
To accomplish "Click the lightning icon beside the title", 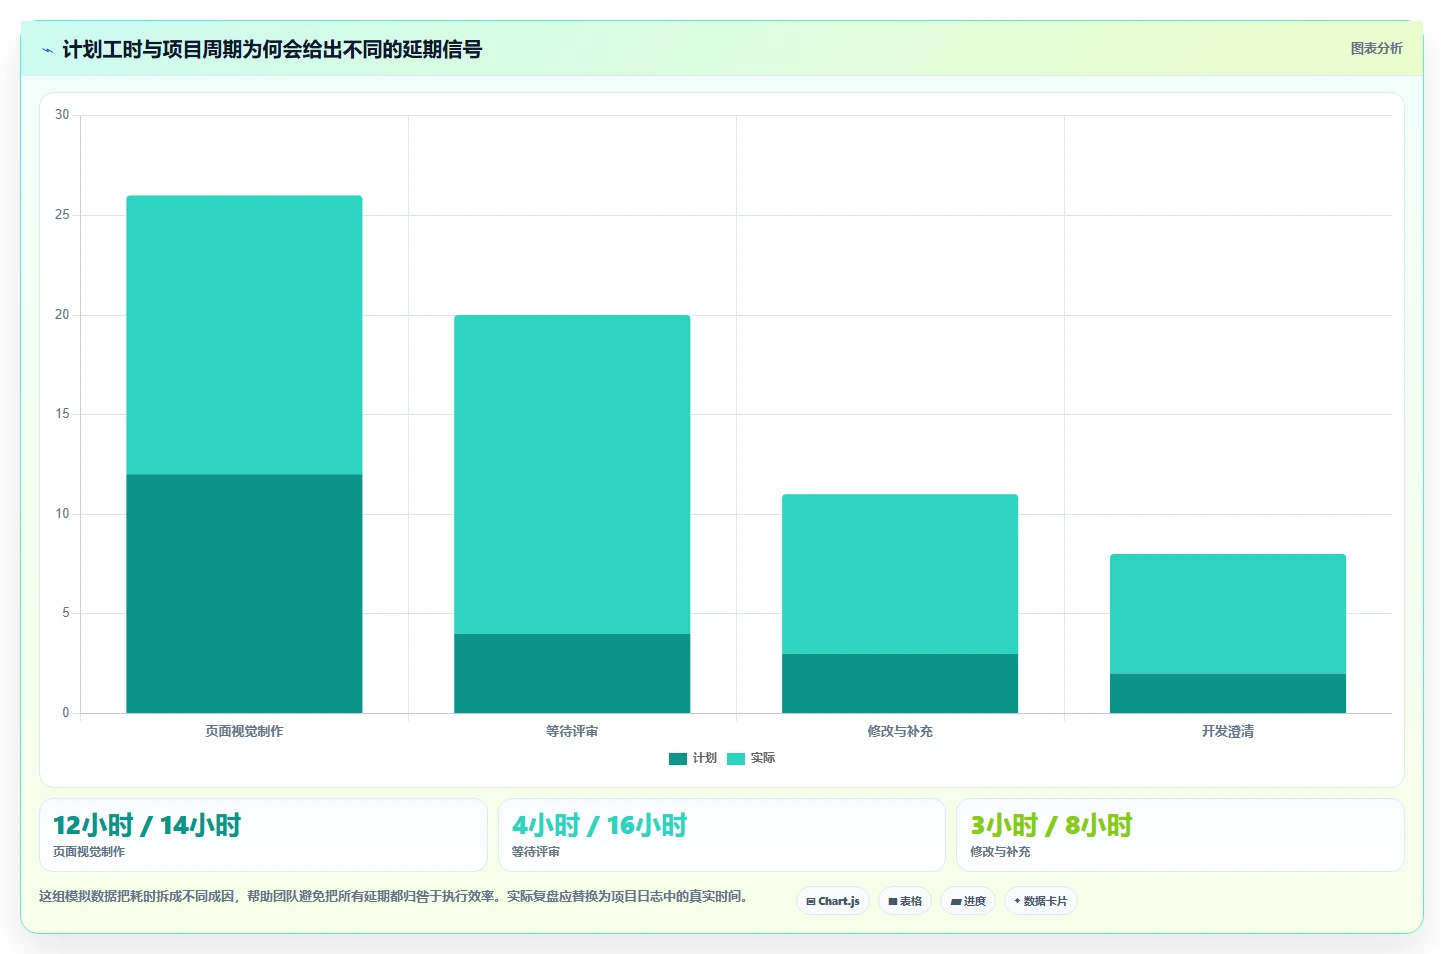I will 47,50.
